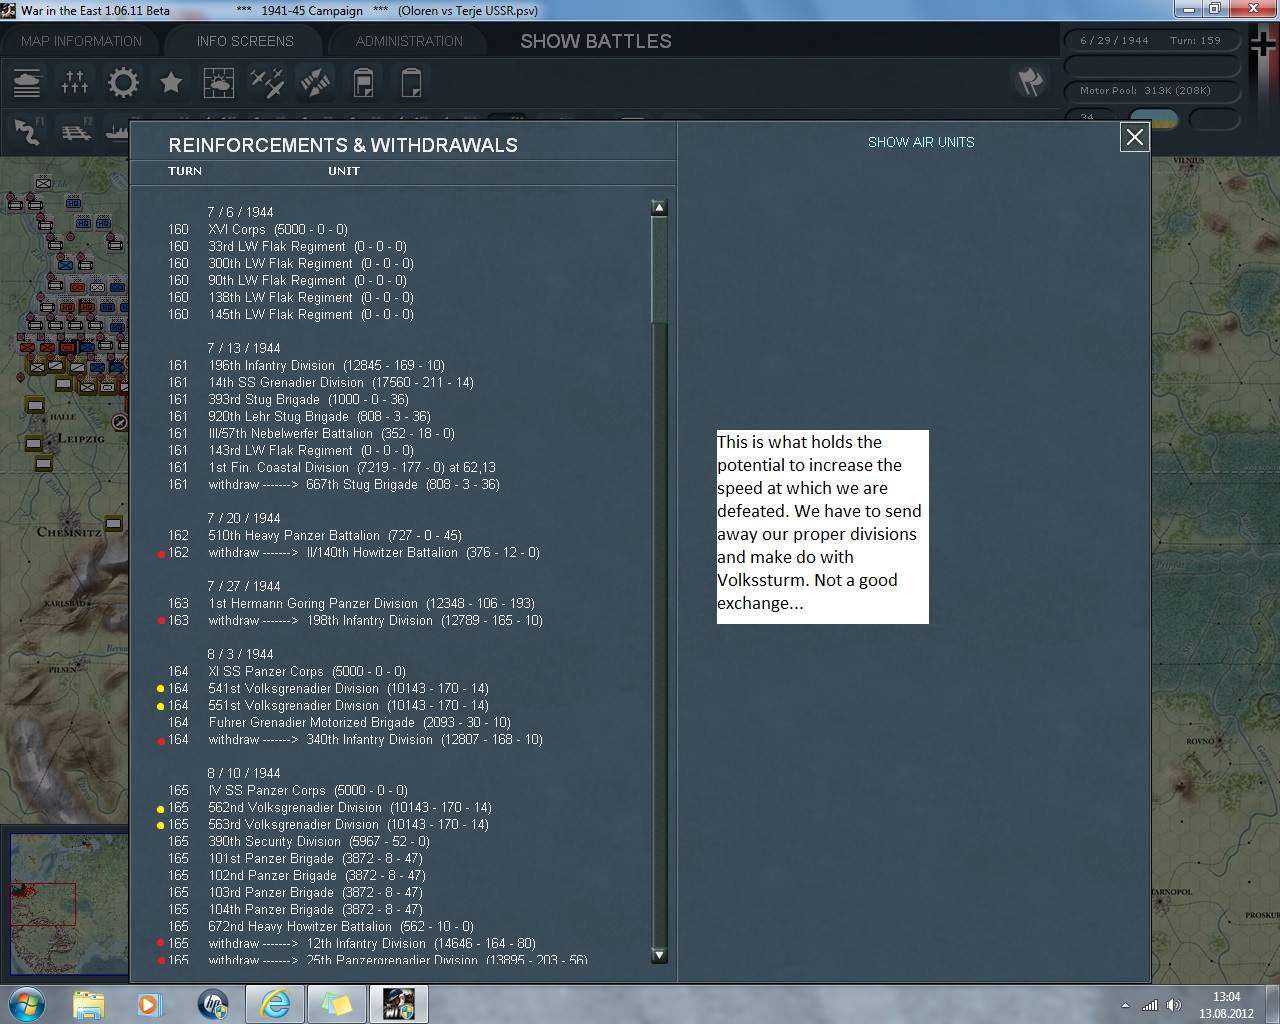This screenshot has width=1280, height=1024.
Task: Click the Motor Pool 313K (208K) readout
Action: tap(1151, 90)
